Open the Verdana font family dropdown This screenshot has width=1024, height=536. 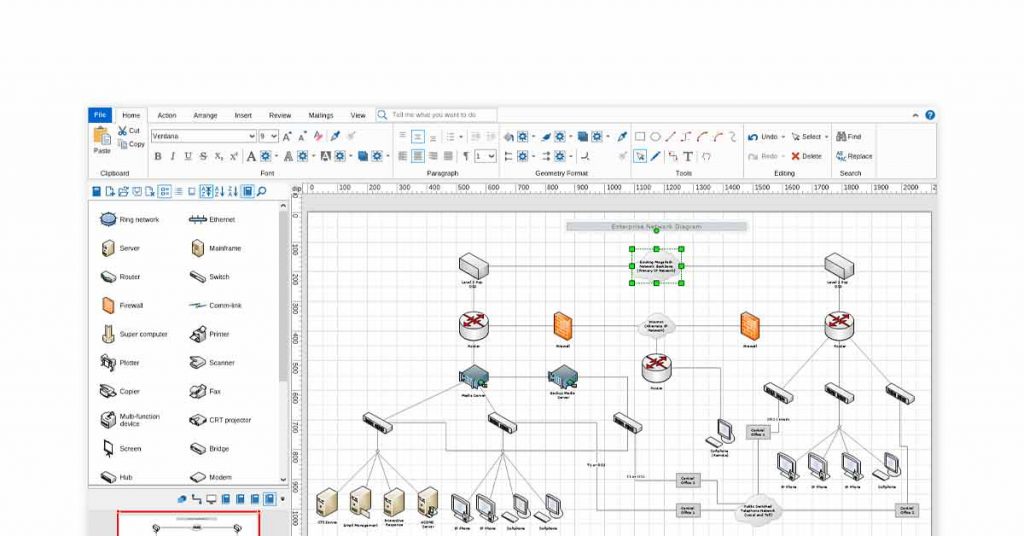[203, 136]
